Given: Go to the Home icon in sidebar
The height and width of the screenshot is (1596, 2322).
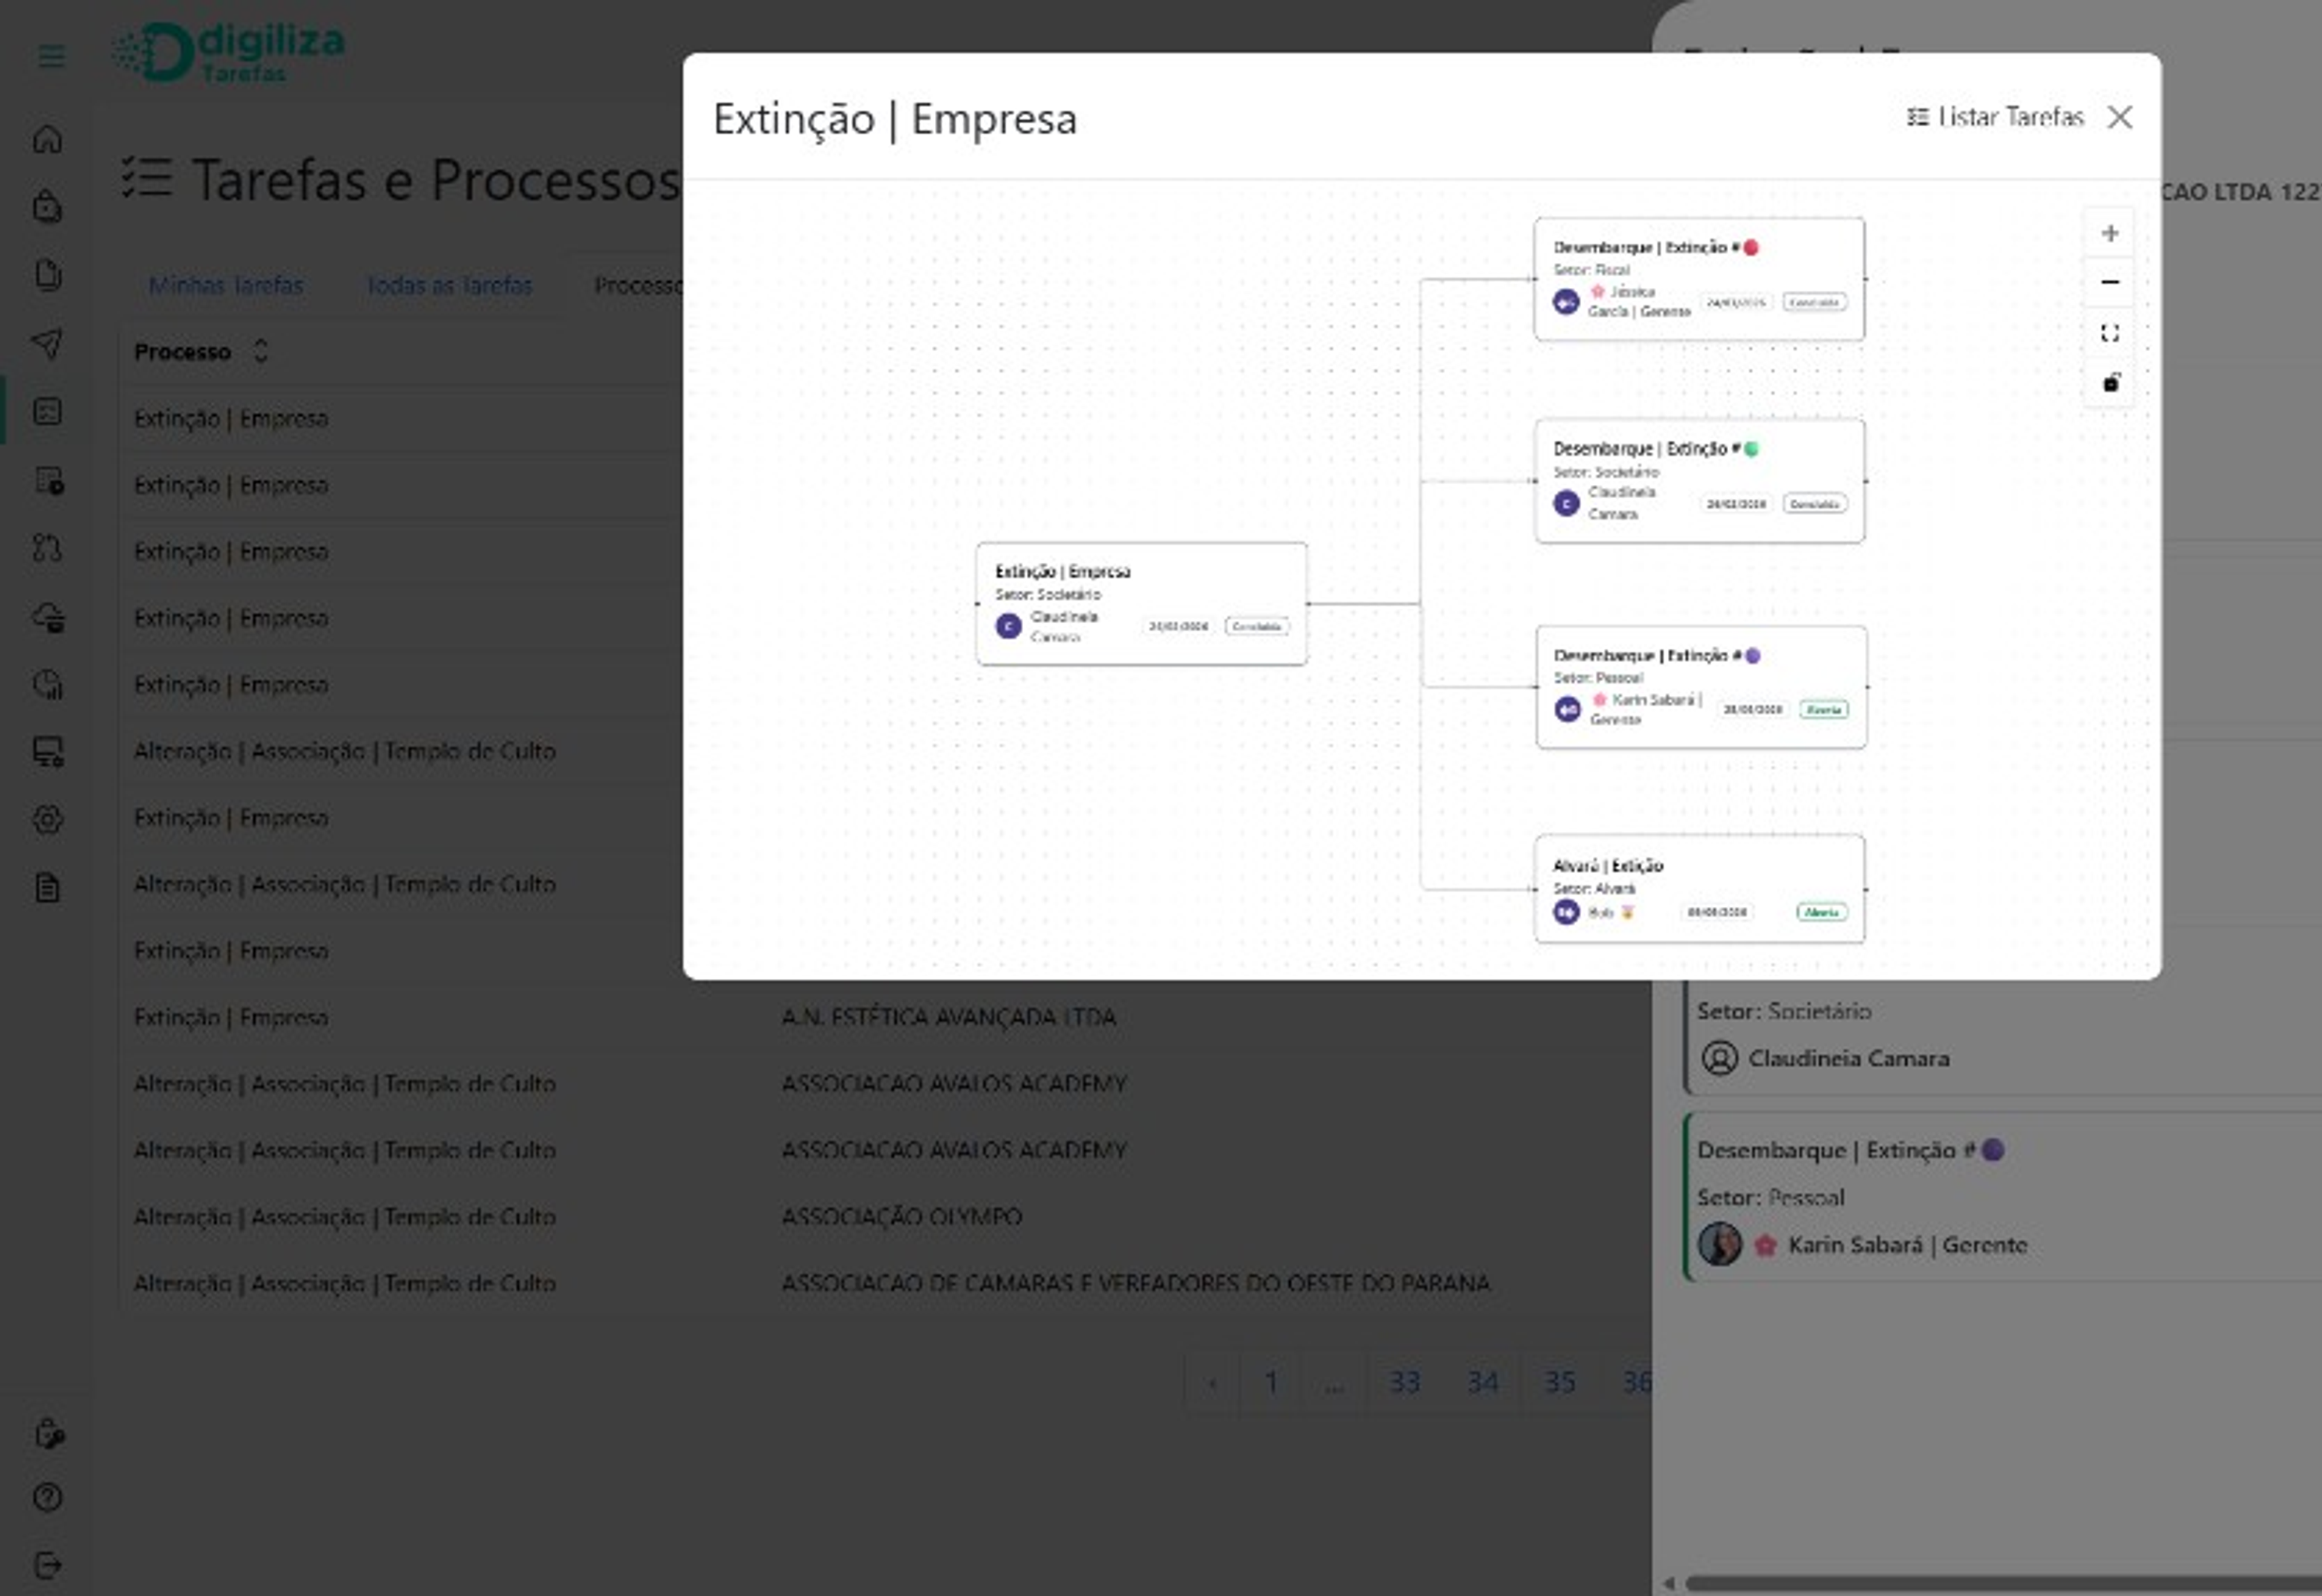Looking at the screenshot, I should click(47, 139).
